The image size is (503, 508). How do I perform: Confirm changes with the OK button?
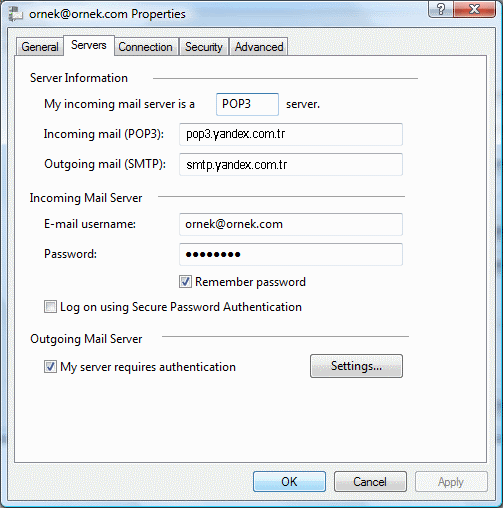(x=289, y=481)
